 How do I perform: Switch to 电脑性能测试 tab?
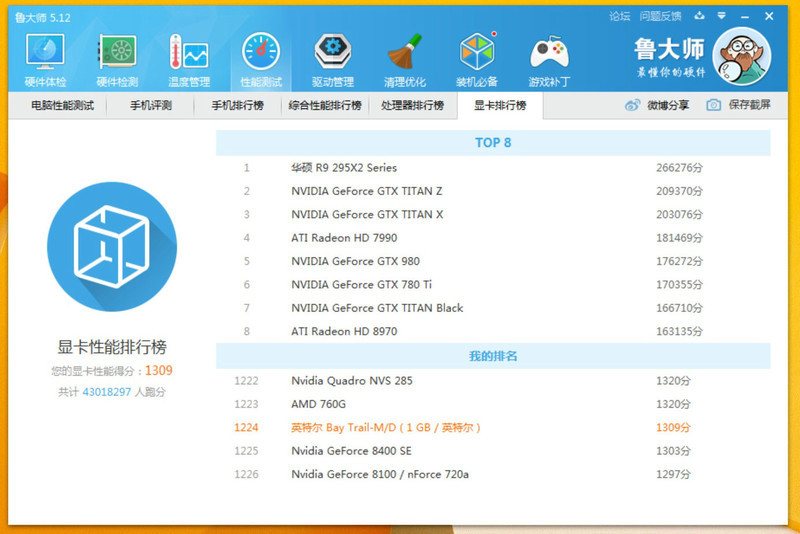(62, 106)
